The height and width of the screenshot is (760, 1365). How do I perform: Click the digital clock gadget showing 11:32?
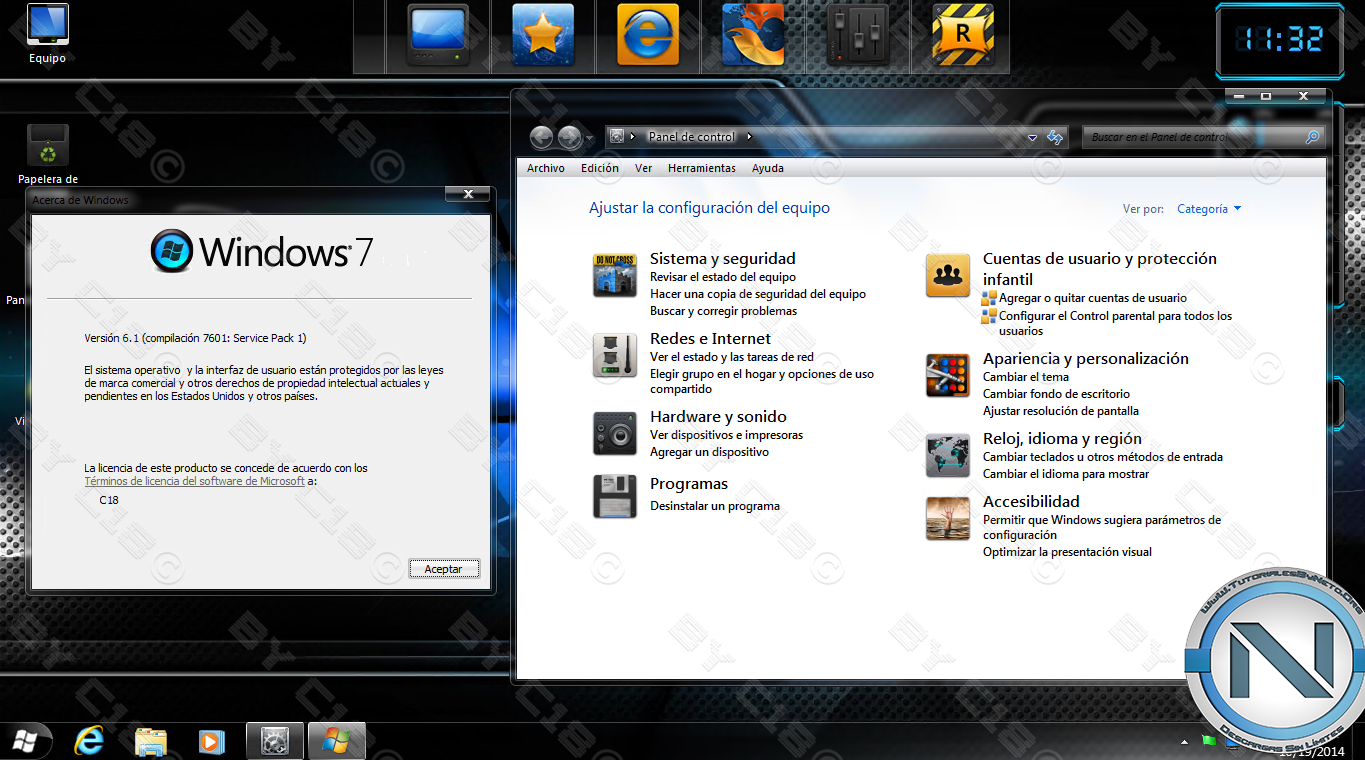tap(1280, 40)
